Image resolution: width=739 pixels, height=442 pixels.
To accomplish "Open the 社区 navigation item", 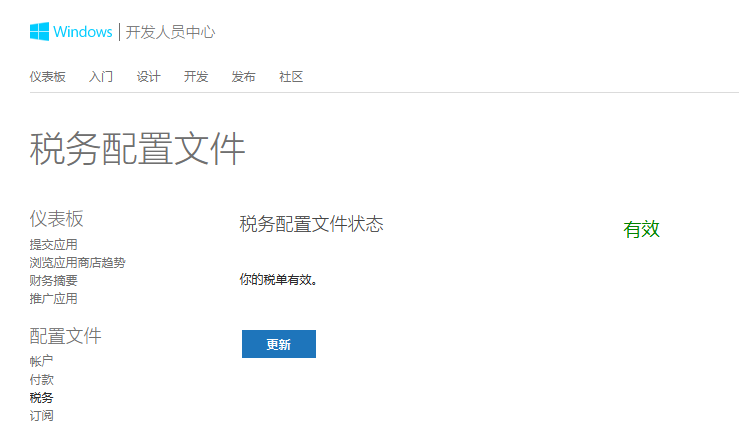I will pyautogui.click(x=291, y=77).
